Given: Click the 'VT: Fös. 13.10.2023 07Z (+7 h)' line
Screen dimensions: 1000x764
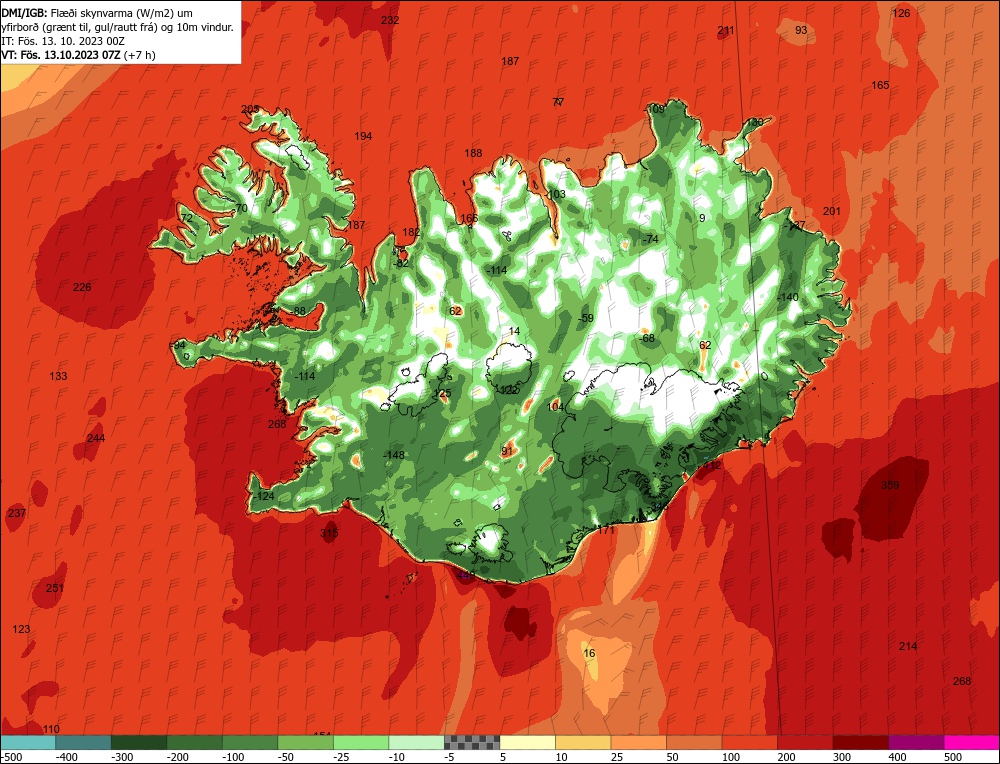Looking at the screenshot, I should (78, 55).
